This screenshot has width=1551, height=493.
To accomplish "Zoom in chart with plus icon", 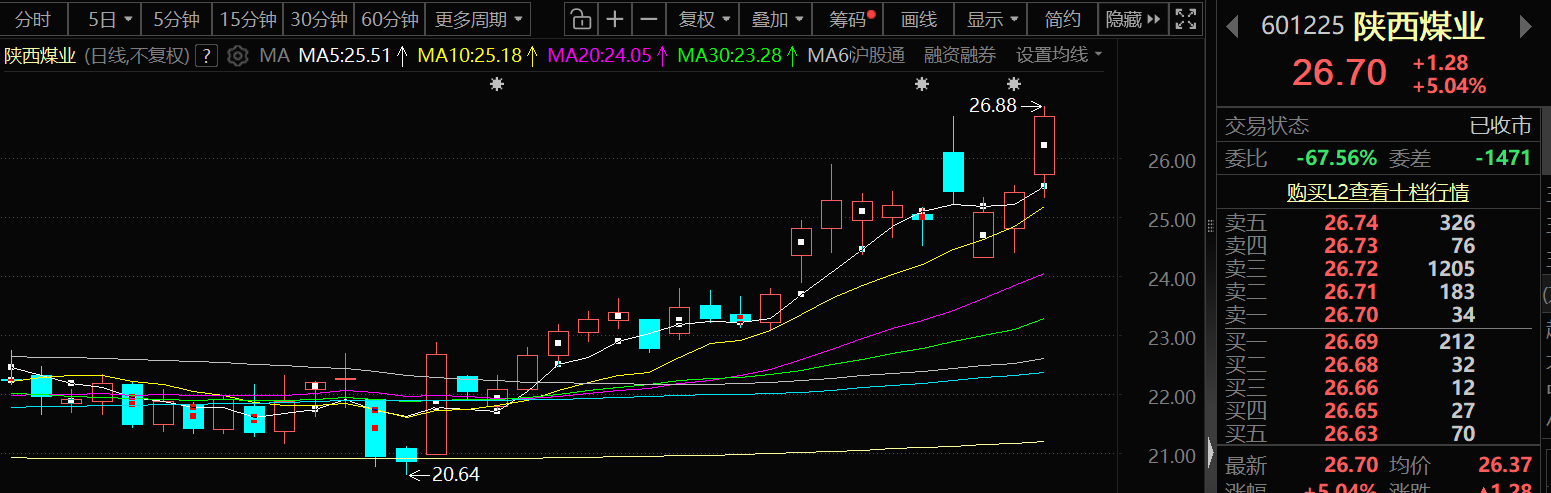I will (615, 19).
